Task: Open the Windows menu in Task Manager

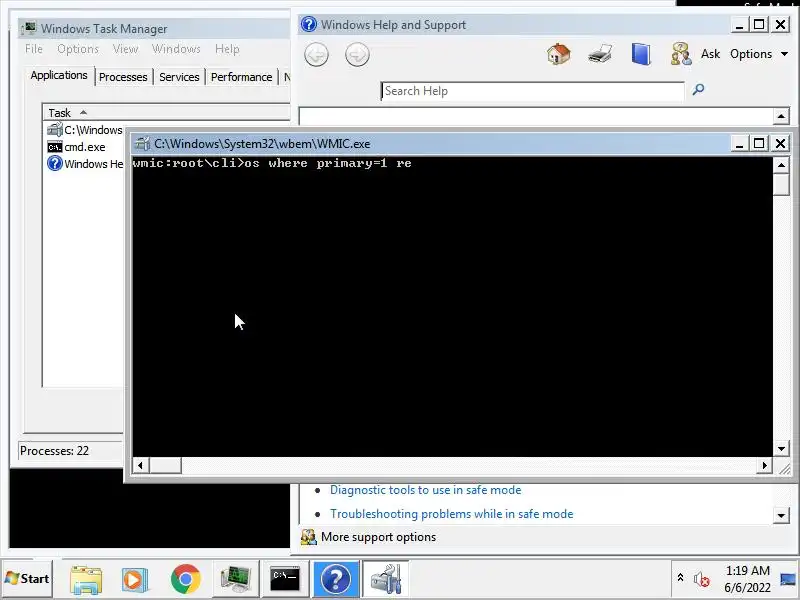Action: click(176, 49)
